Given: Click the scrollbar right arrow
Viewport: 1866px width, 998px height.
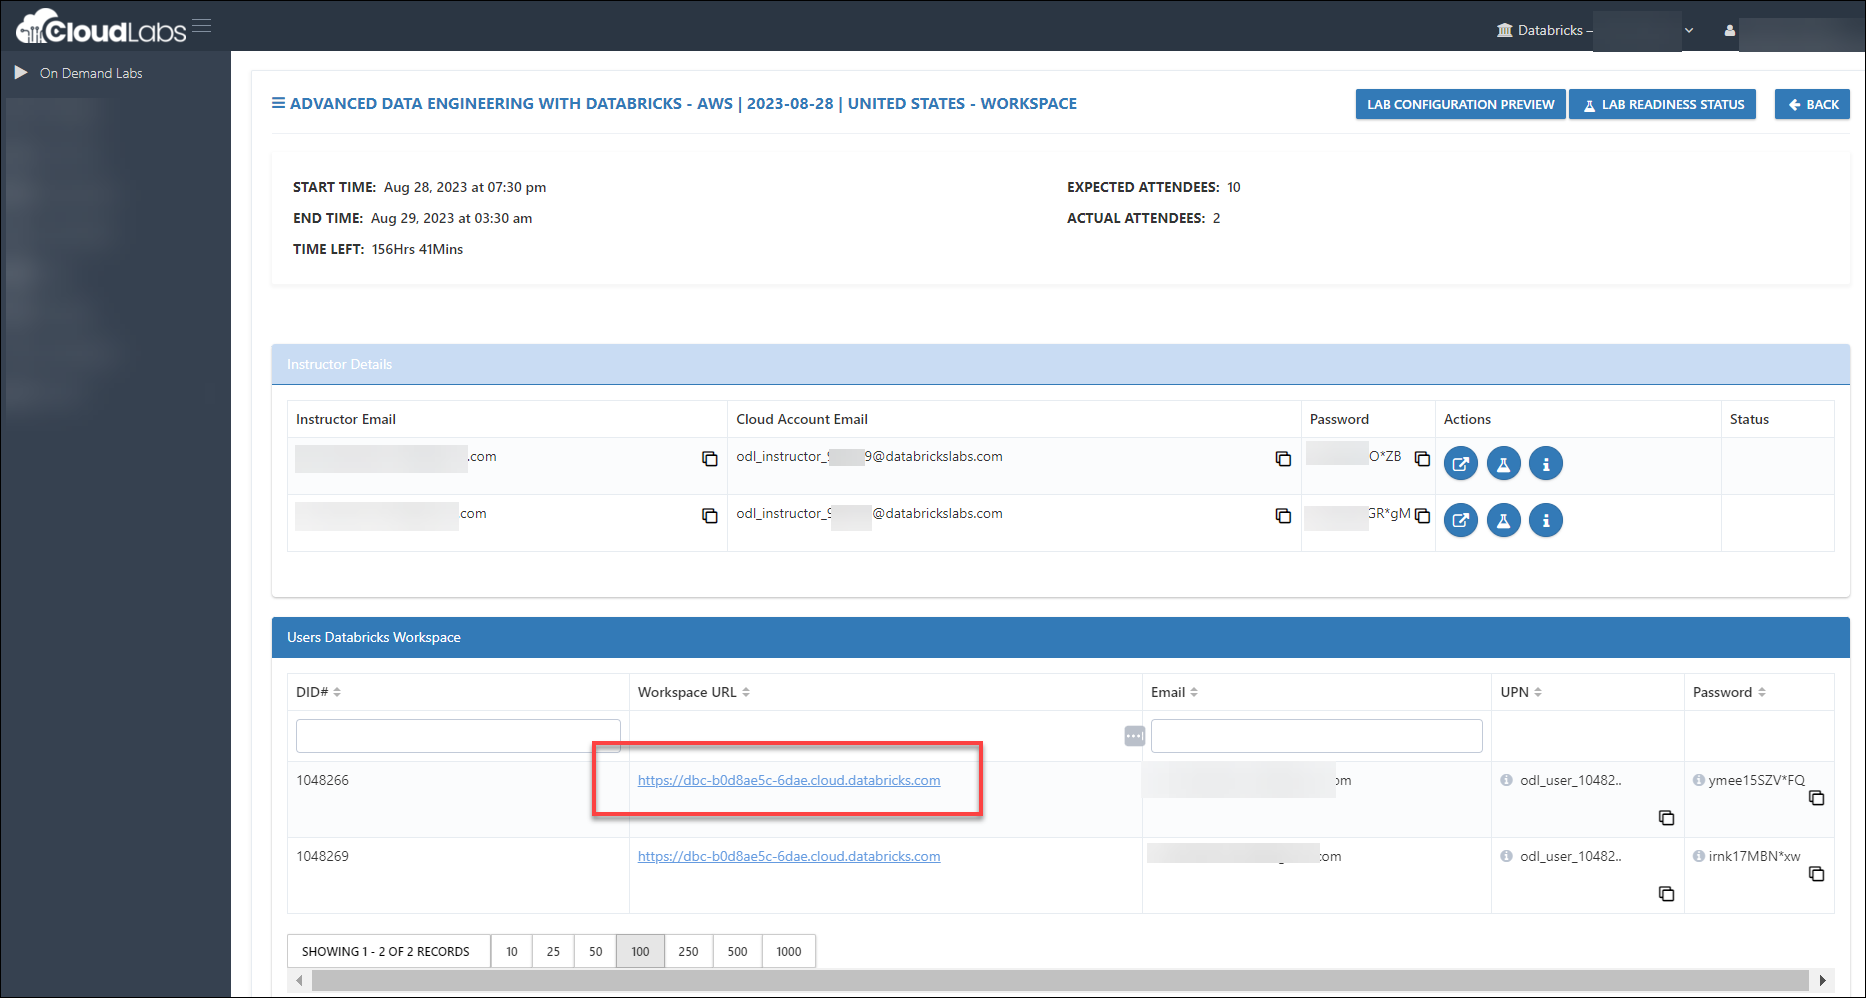Looking at the screenshot, I should [1822, 980].
